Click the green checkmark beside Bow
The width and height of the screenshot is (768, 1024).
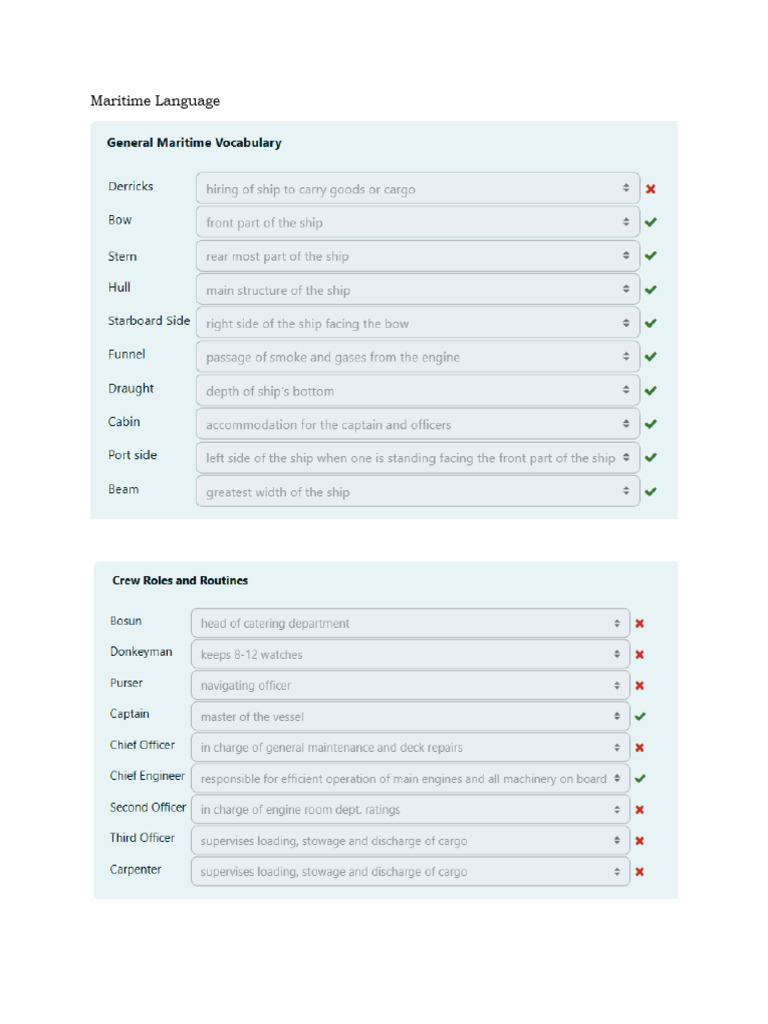point(651,222)
